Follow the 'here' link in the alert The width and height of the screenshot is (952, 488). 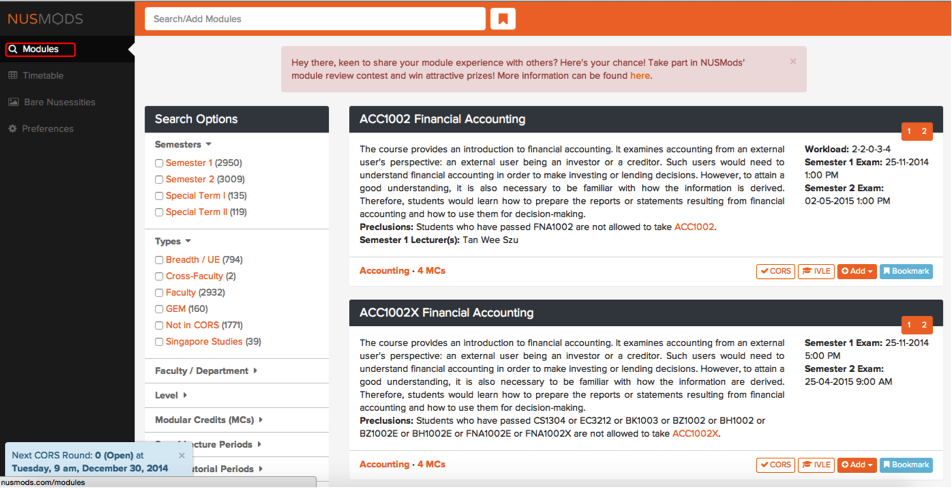pyautogui.click(x=640, y=76)
